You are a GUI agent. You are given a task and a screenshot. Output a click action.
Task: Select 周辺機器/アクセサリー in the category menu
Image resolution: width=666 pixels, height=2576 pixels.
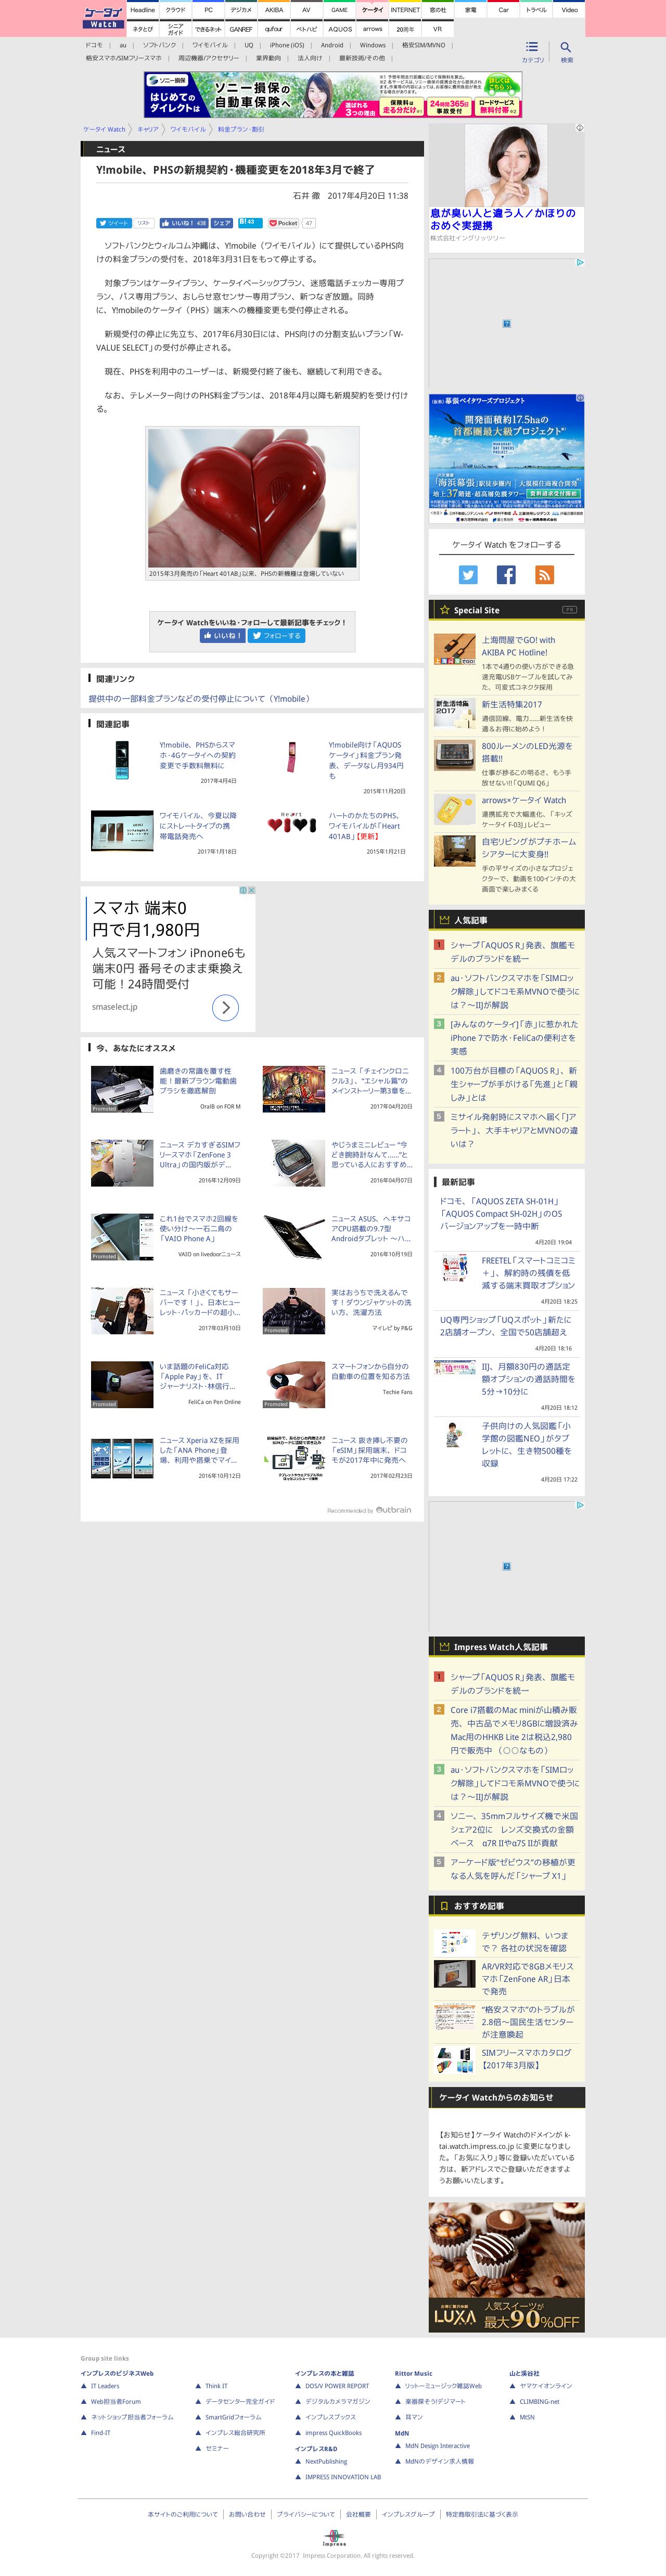(209, 58)
